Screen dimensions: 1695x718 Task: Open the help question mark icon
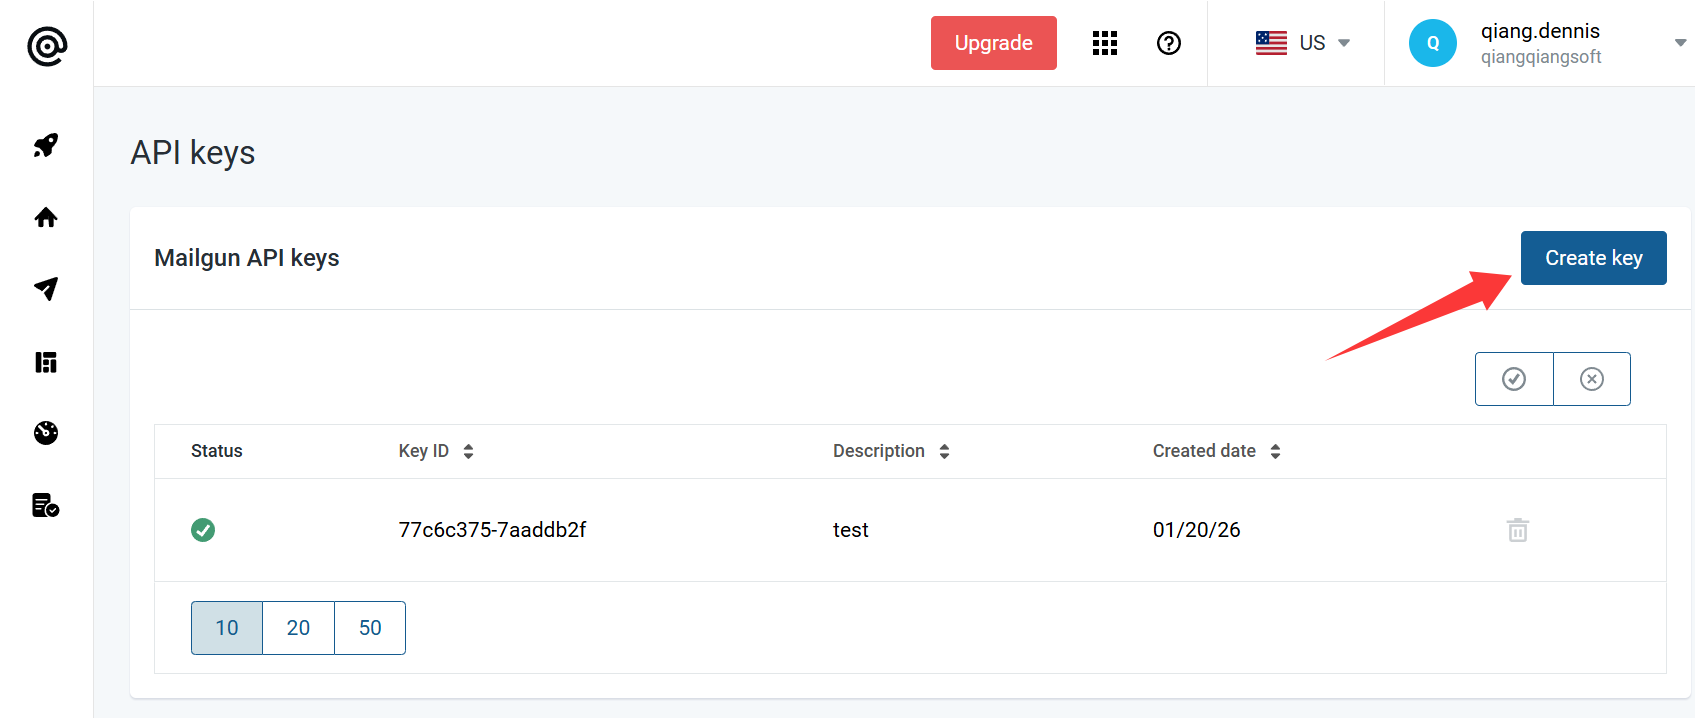click(1168, 43)
